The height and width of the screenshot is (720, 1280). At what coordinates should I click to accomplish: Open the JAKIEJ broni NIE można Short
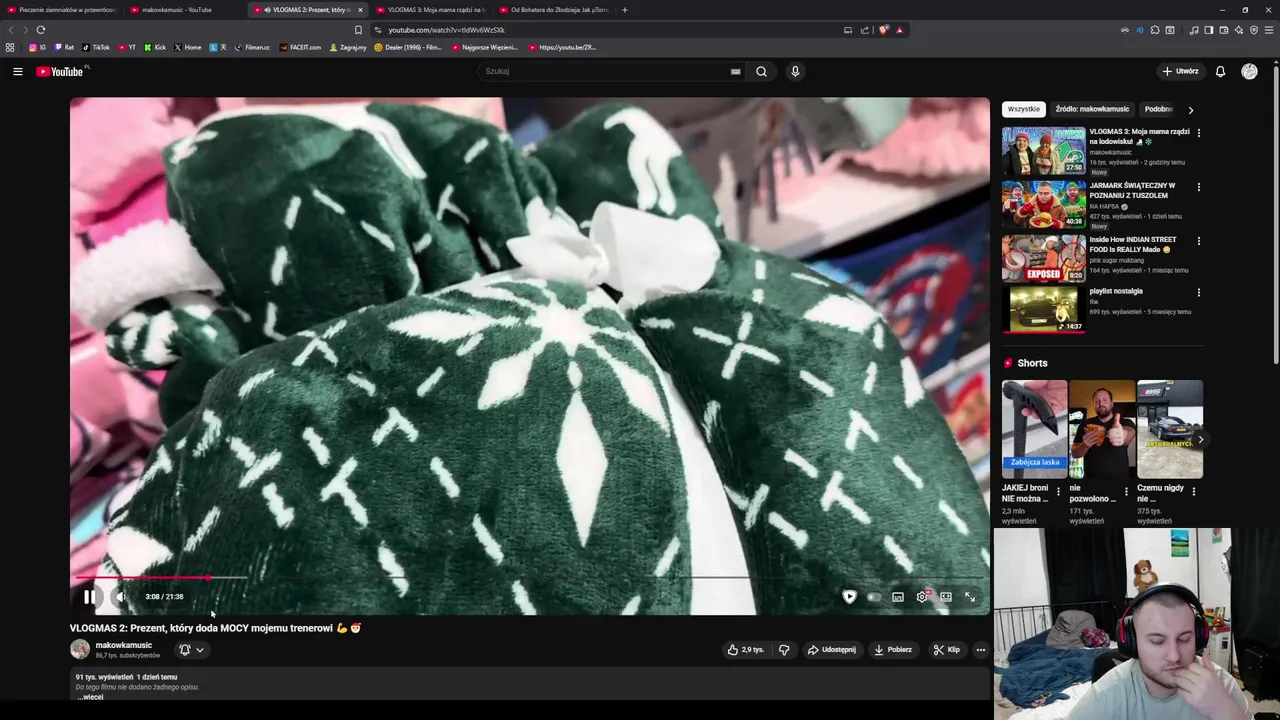click(1034, 429)
